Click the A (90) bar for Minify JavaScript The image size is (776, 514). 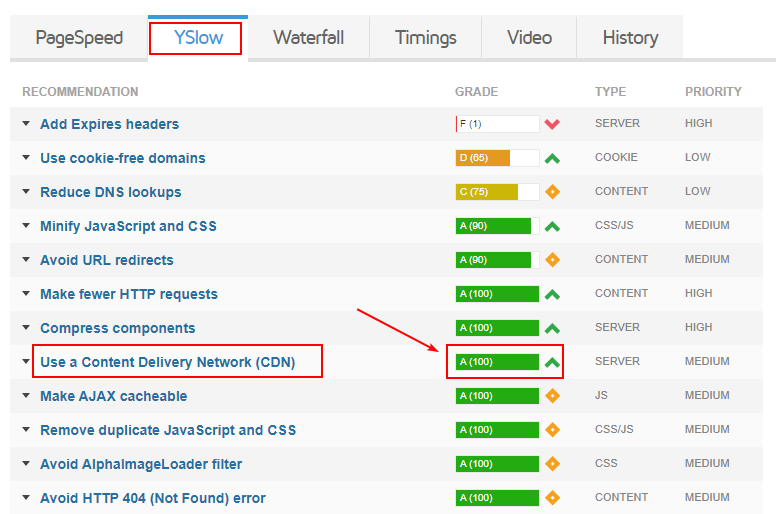(497, 226)
